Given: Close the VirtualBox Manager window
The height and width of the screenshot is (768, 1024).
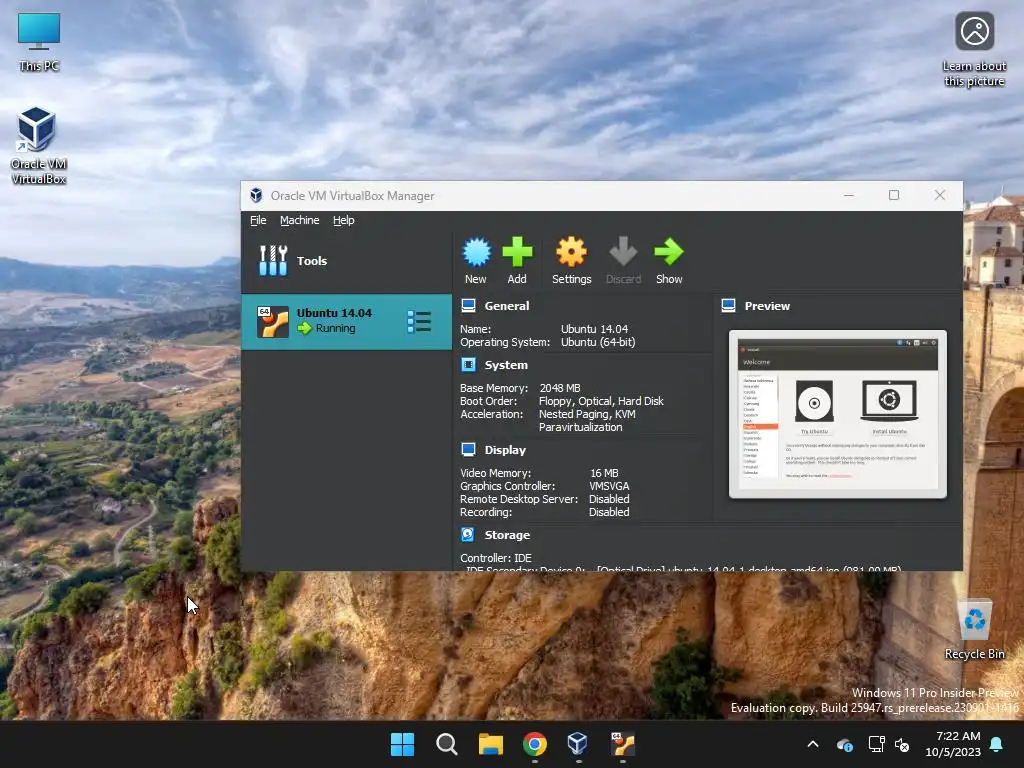Looking at the screenshot, I should [940, 195].
